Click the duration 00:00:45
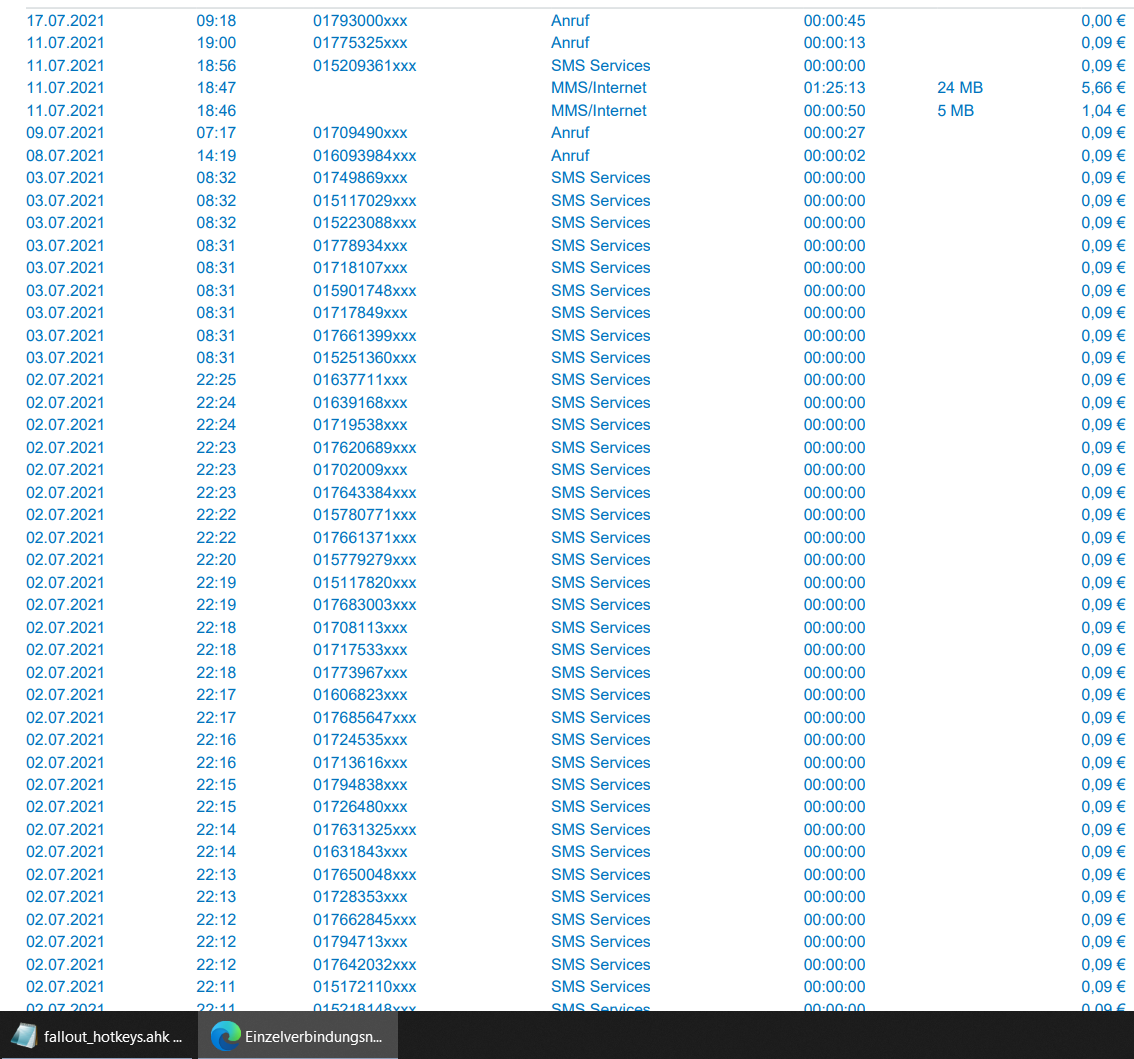 coord(835,20)
